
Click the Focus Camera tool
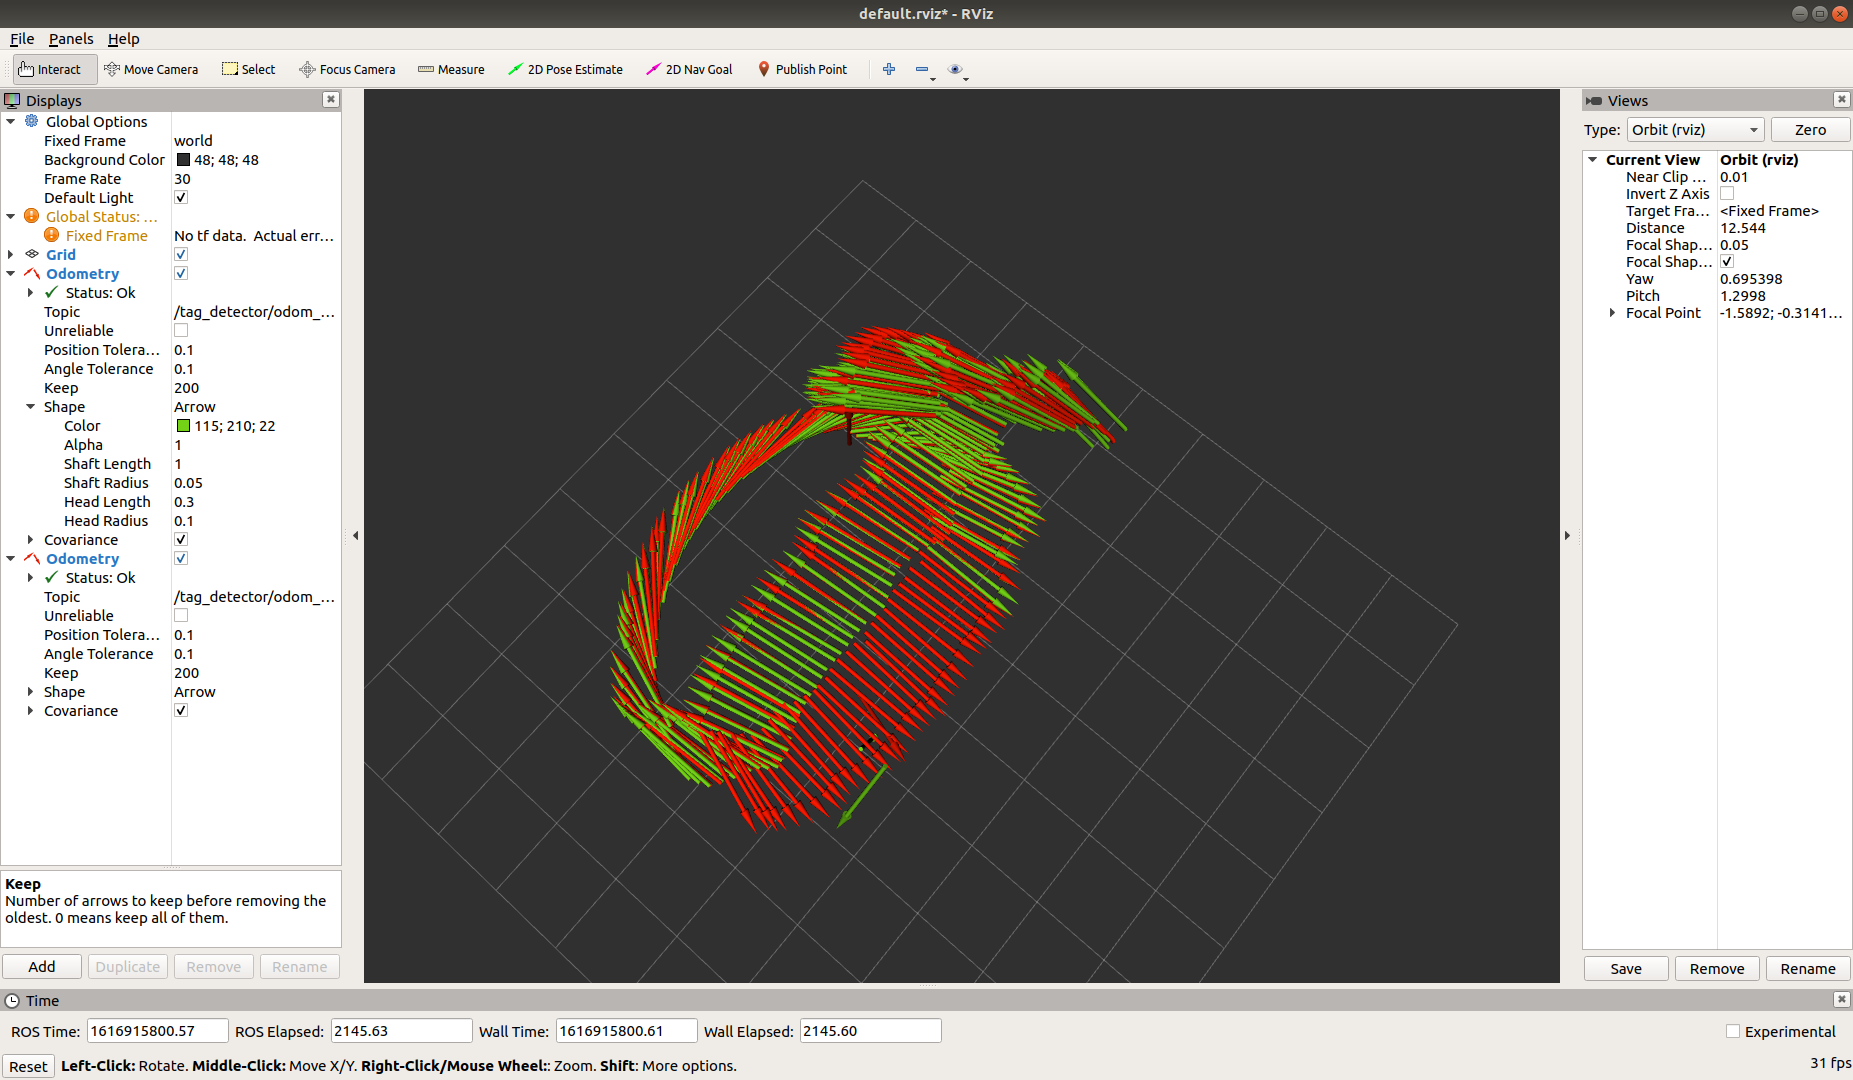pyautogui.click(x=347, y=69)
